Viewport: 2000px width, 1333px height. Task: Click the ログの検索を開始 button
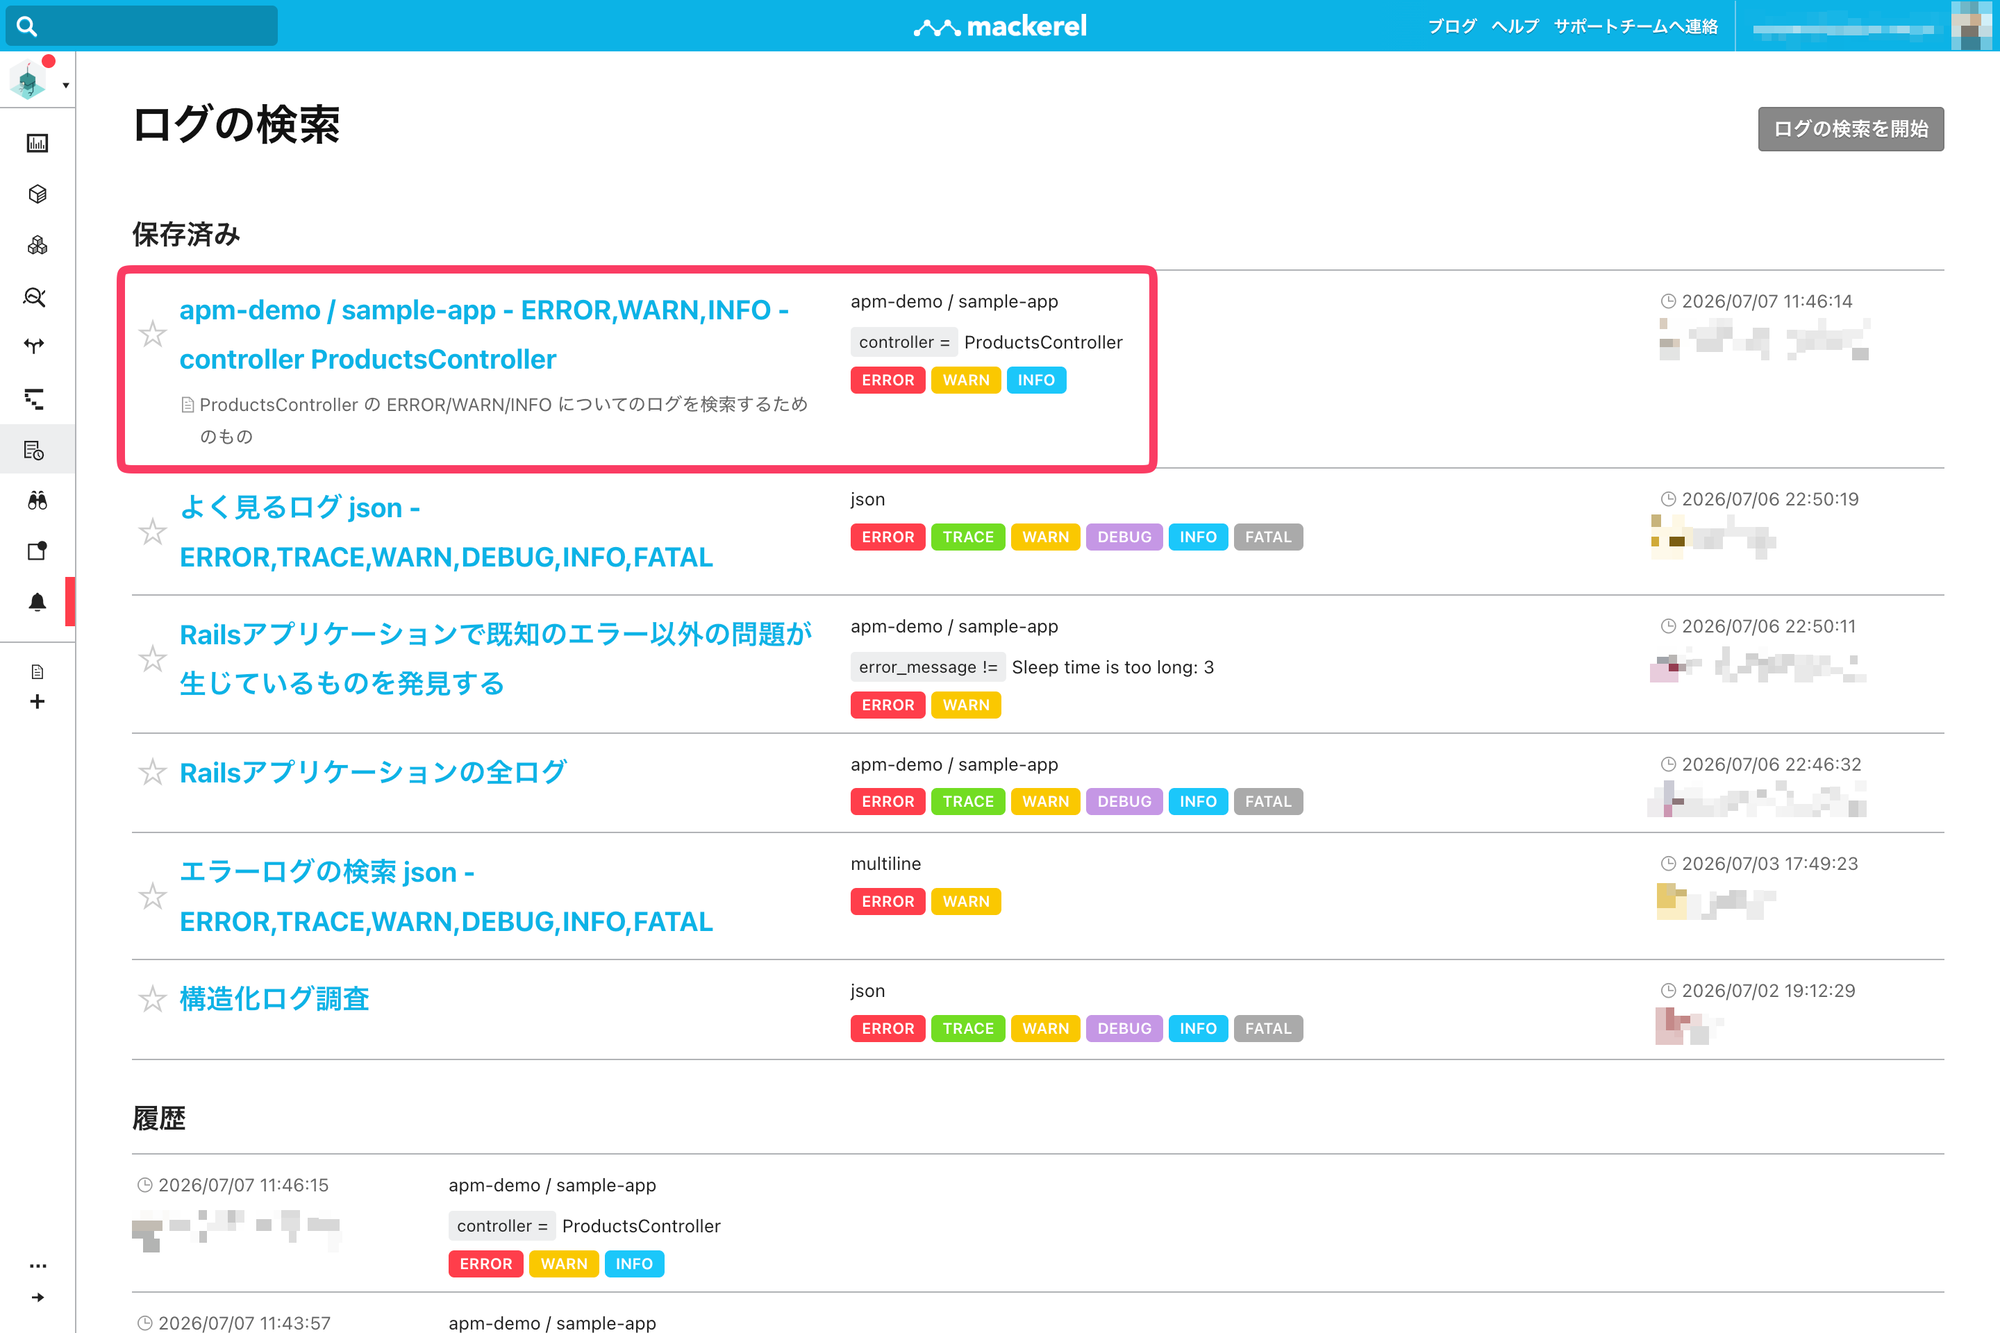tap(1851, 129)
